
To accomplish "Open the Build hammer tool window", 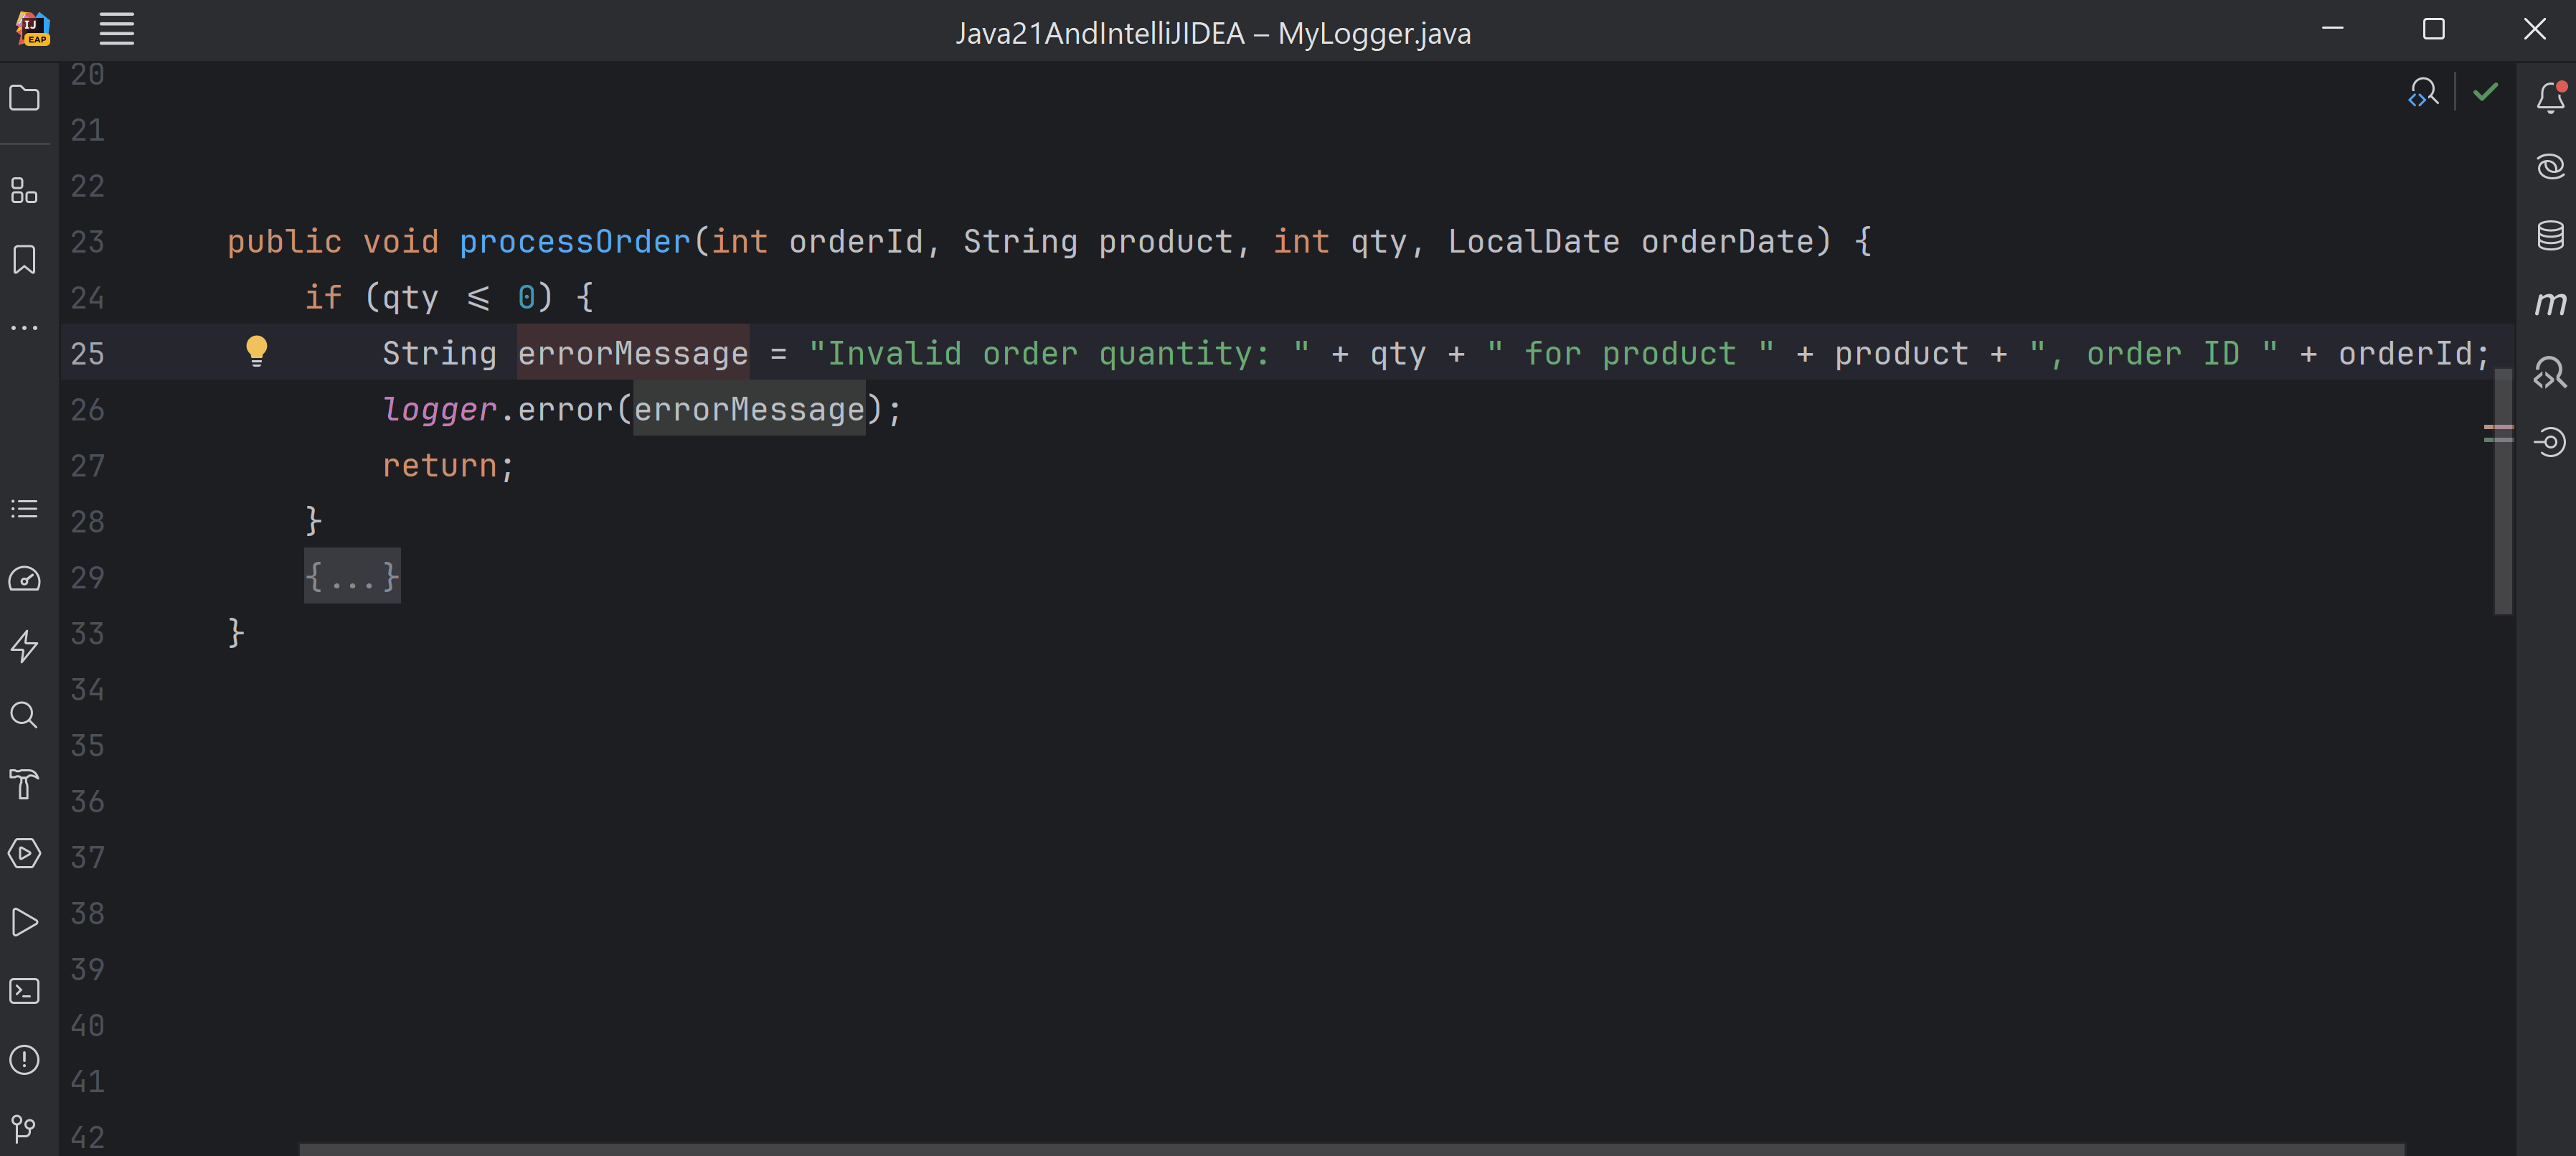I will point(24,784).
